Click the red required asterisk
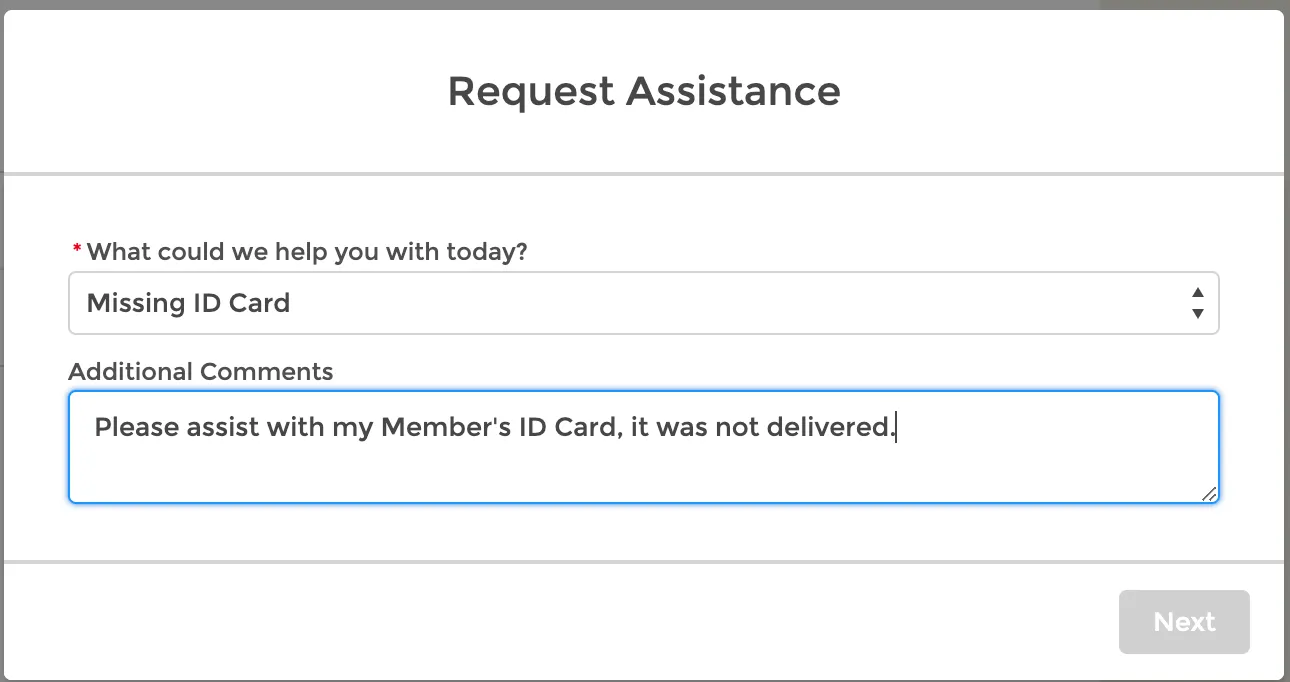The height and width of the screenshot is (682, 1290). pyautogui.click(x=77, y=250)
